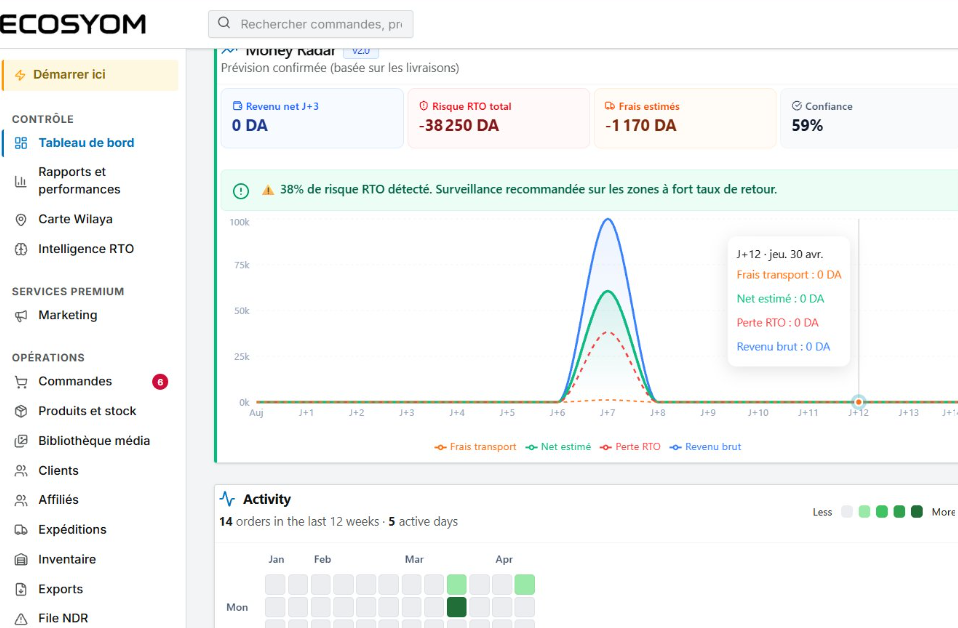The width and height of the screenshot is (958, 628).
Task: Toggle the Net estimé legend series
Action: [x=558, y=447]
